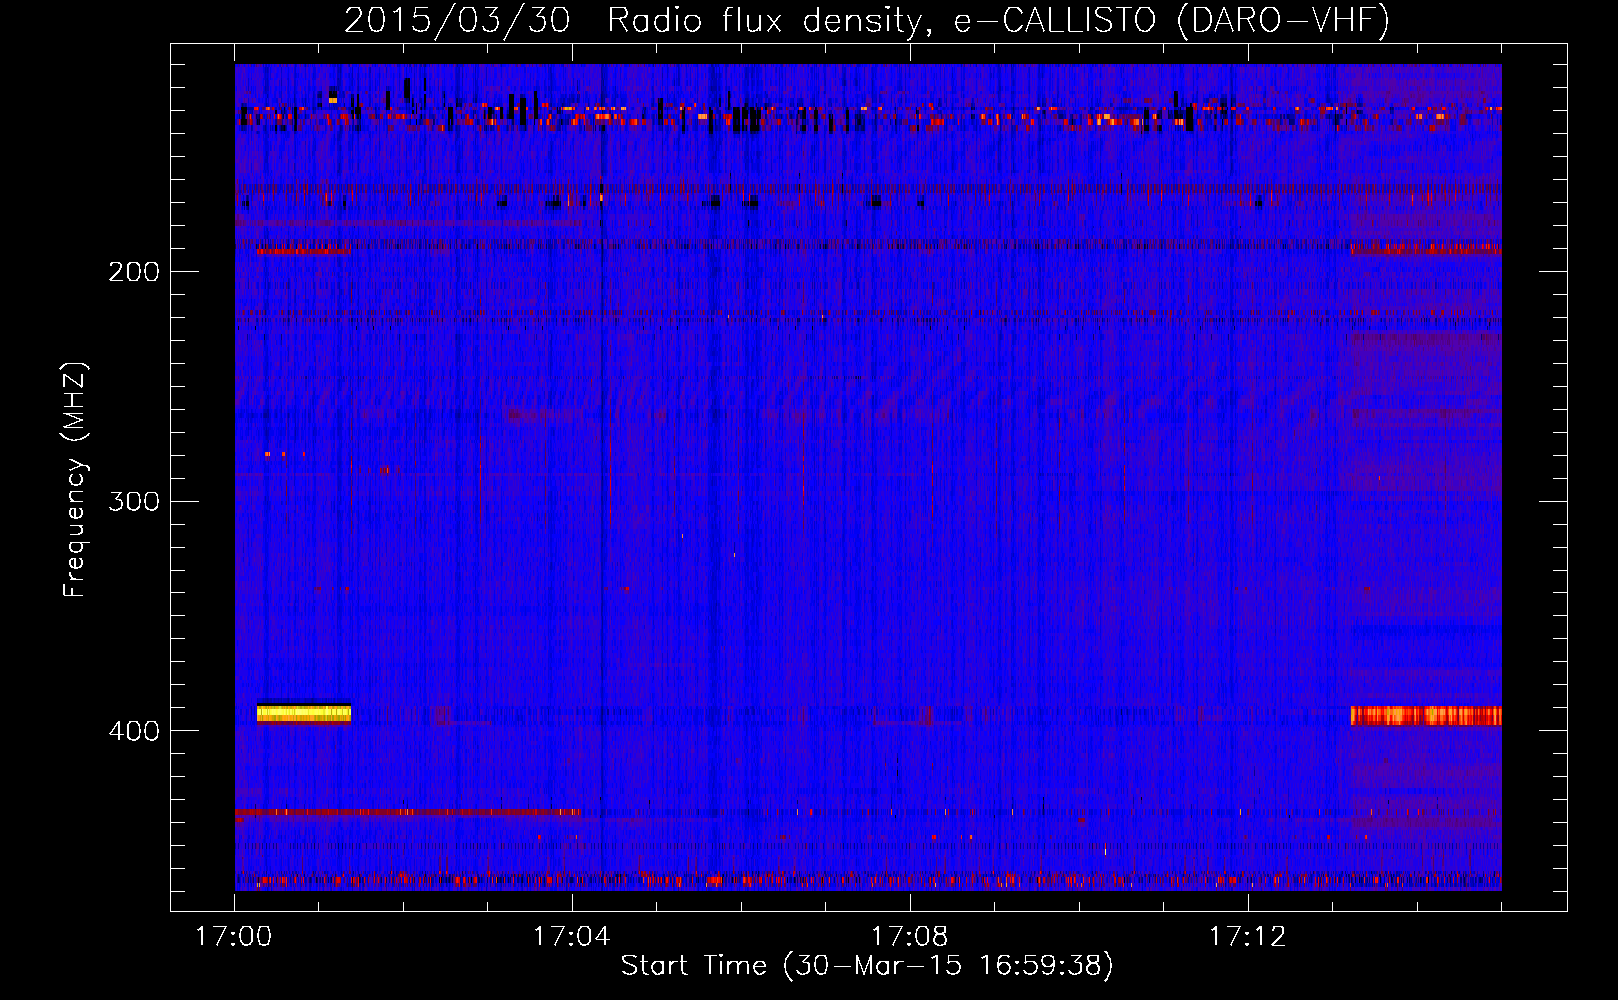The height and width of the screenshot is (1000, 1618).
Task: Click the '17:08' time tick label
Action: tap(910, 937)
